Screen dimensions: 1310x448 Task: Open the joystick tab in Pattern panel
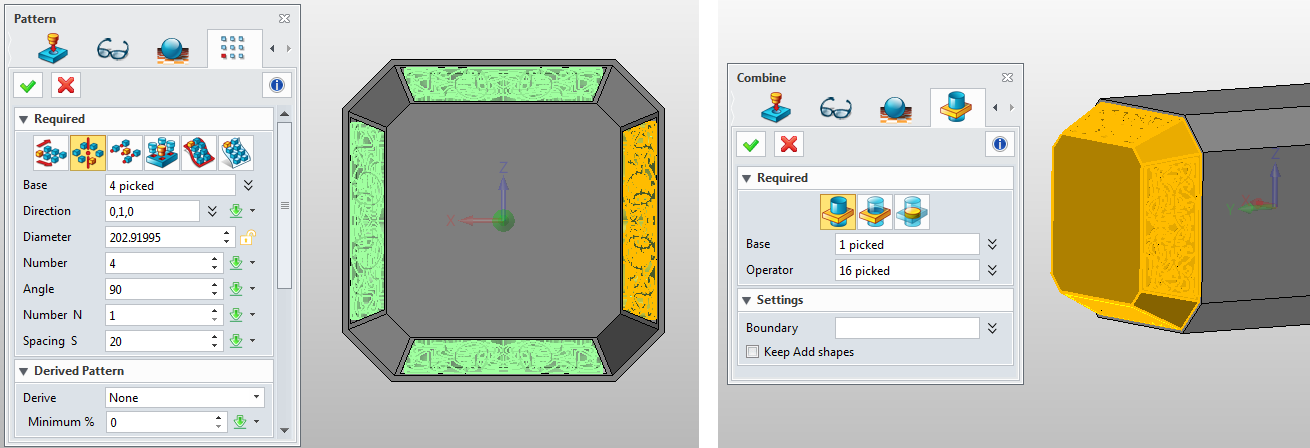[x=53, y=48]
